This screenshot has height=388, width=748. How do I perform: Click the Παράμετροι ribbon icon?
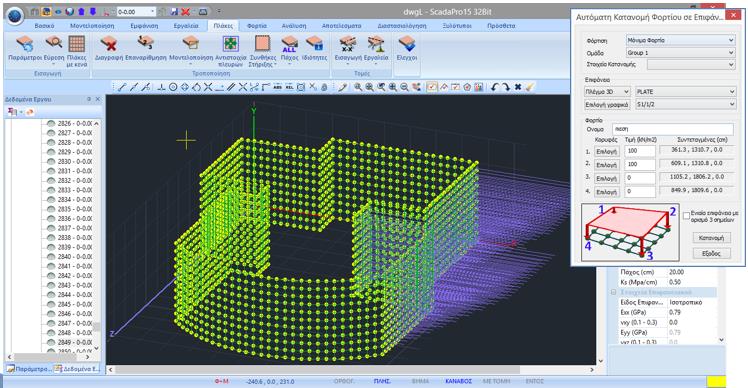[x=25, y=45]
